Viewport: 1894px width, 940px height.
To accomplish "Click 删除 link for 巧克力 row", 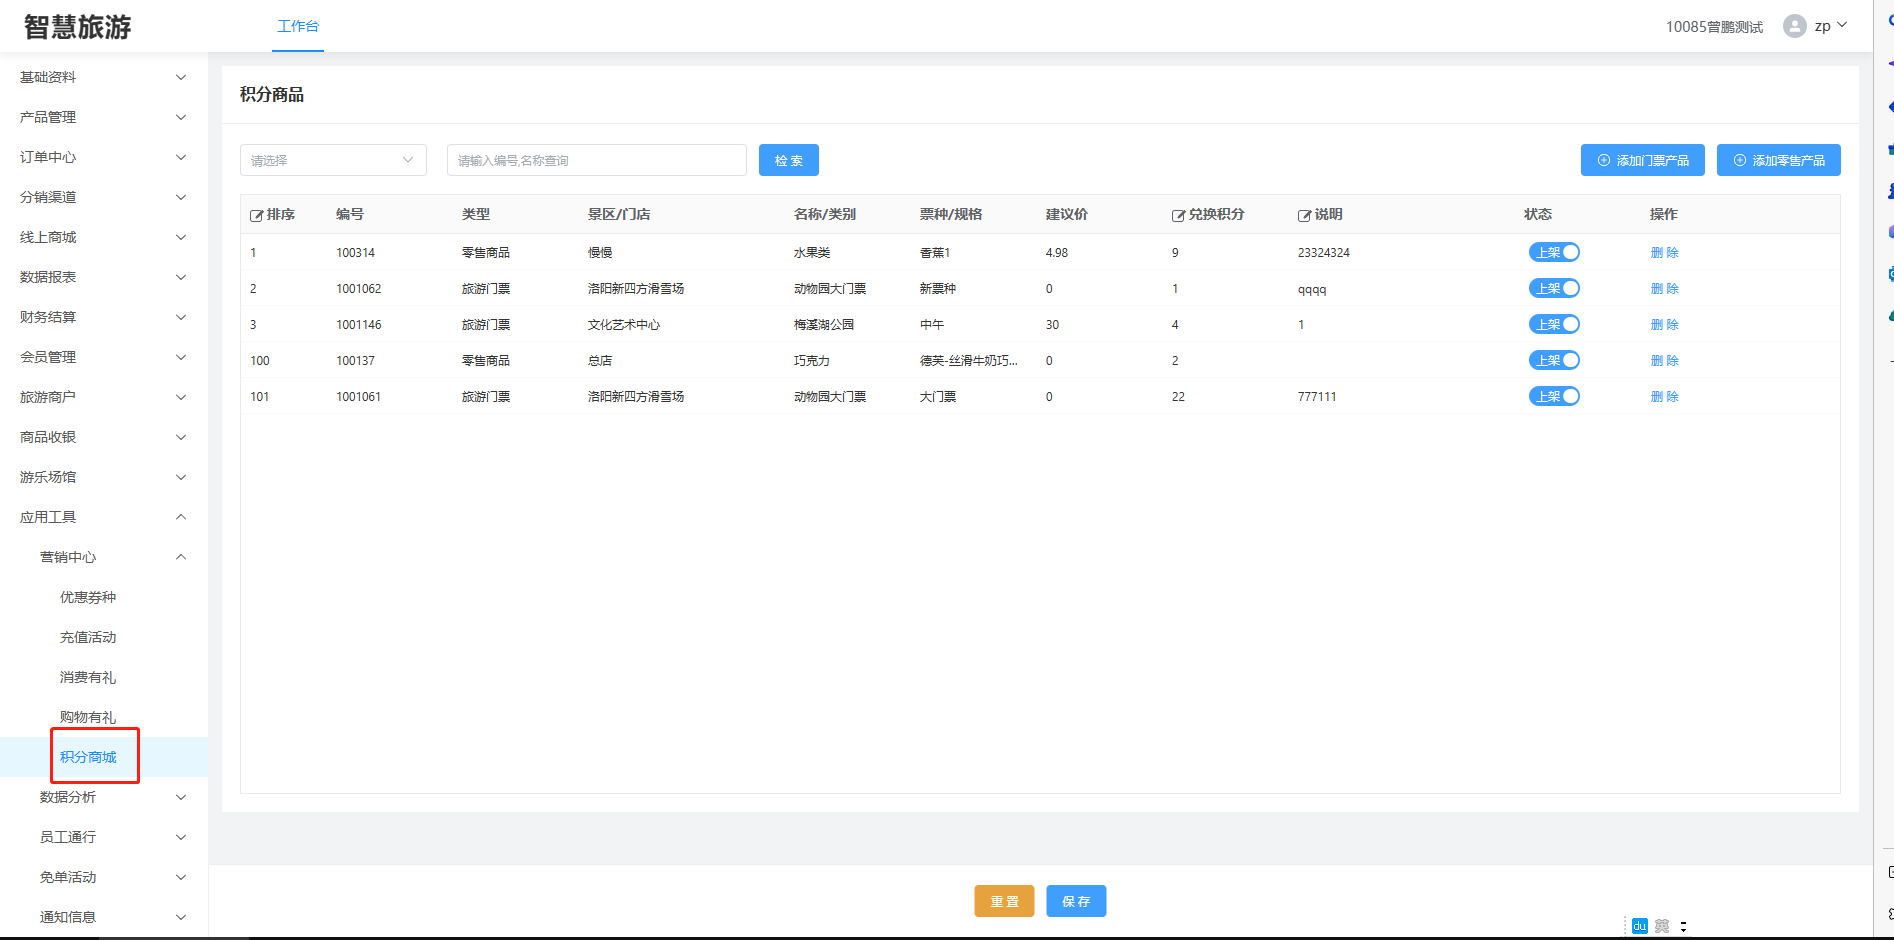I will point(1664,361).
